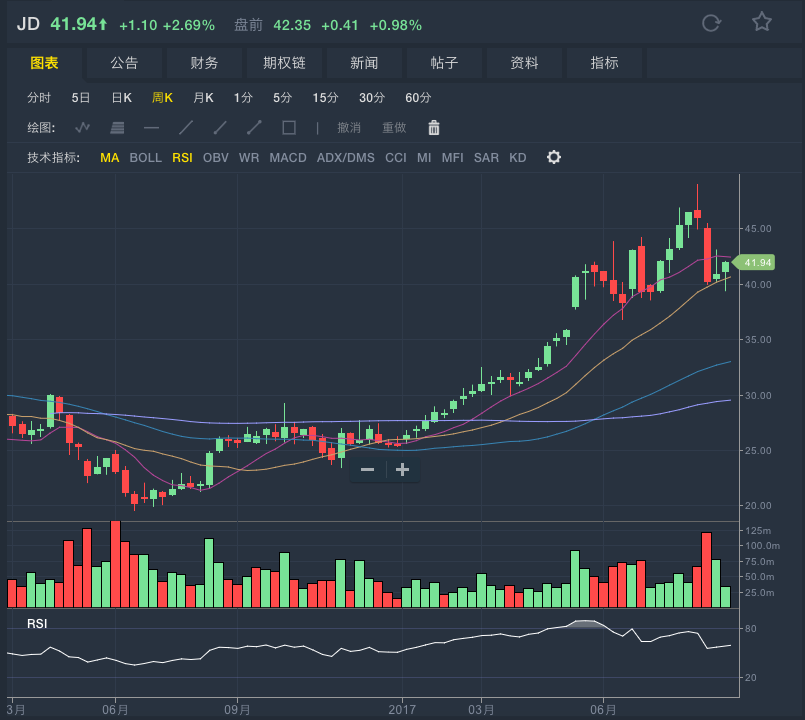
Task: Select the plain diagonal line tool
Action: click(186, 127)
